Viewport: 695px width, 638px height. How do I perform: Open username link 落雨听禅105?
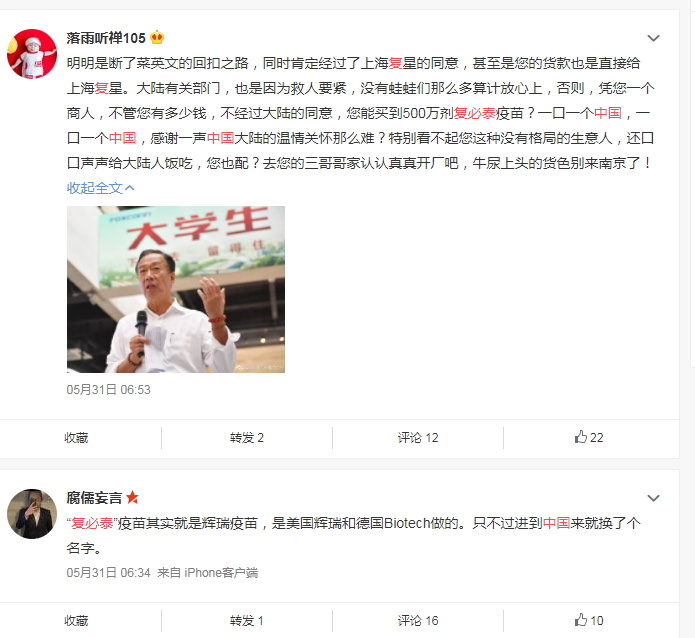point(106,38)
